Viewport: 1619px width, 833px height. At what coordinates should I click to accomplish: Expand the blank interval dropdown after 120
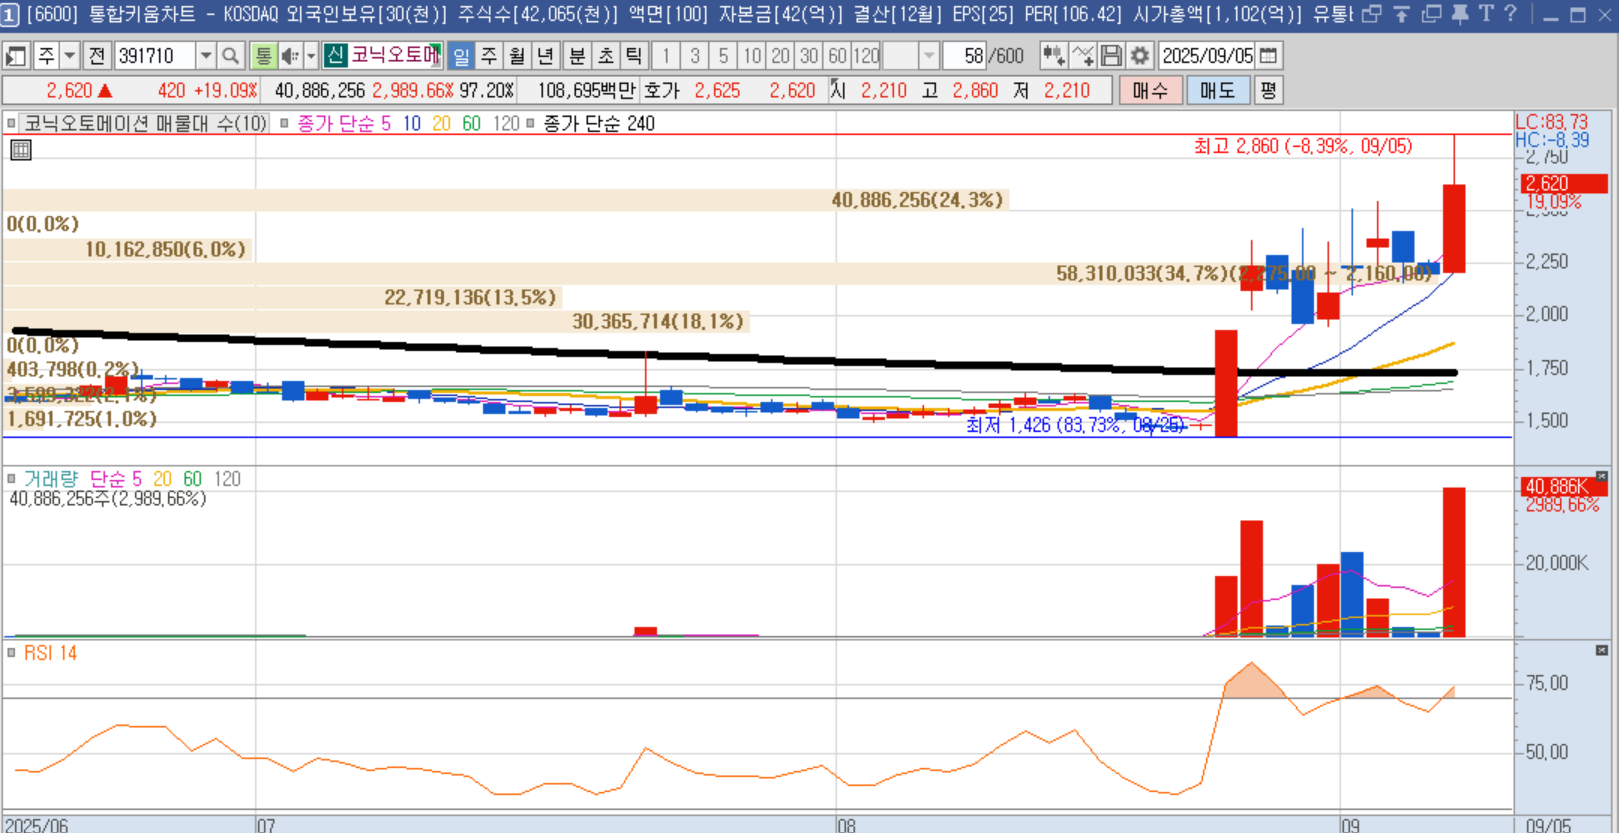coord(929,56)
